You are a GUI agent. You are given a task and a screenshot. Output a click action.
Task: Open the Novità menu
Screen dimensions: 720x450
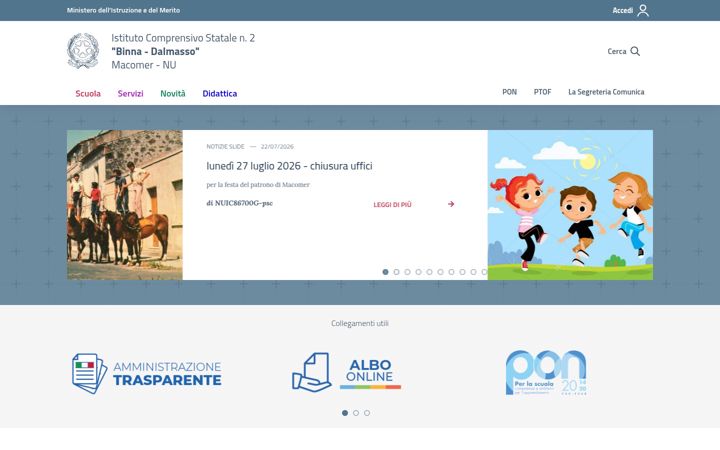[x=173, y=94]
